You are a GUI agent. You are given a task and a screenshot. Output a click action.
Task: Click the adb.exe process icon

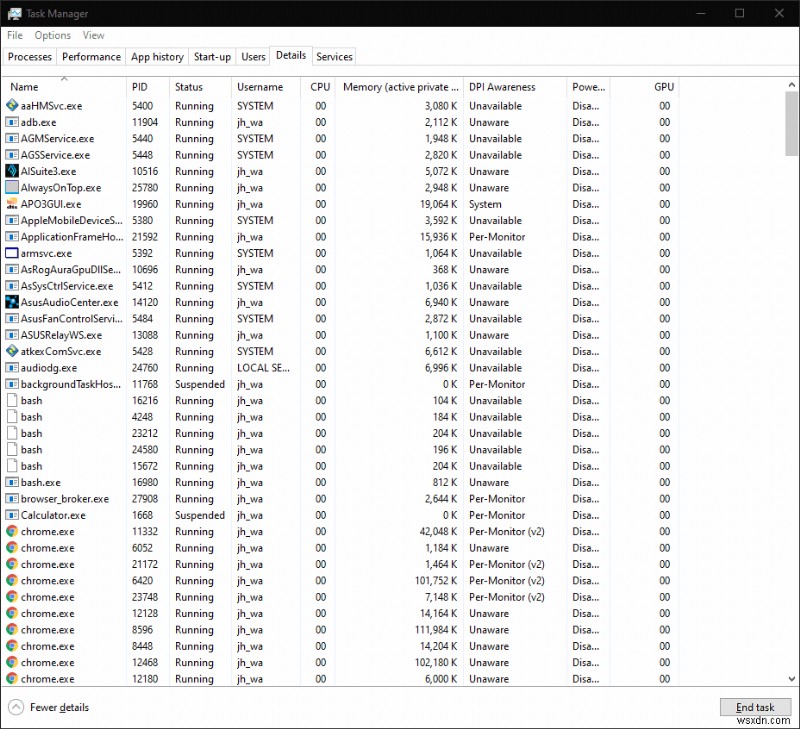point(14,122)
